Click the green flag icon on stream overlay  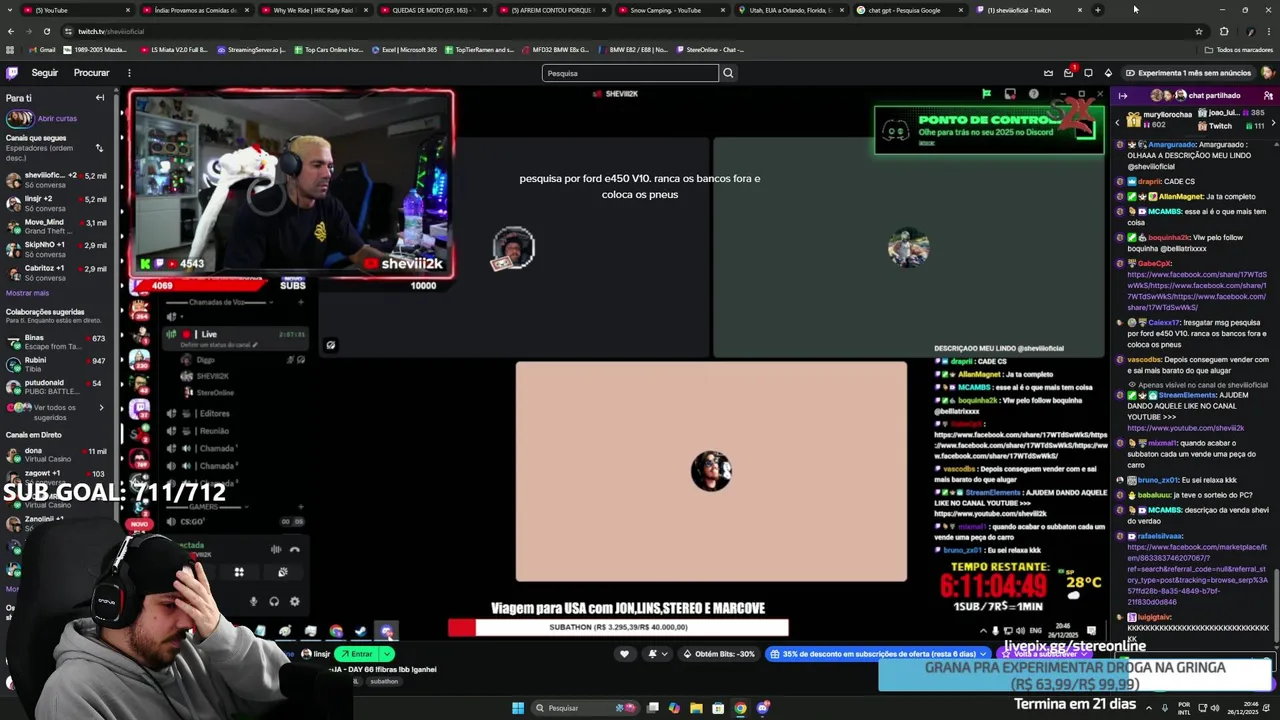[x=986, y=94]
